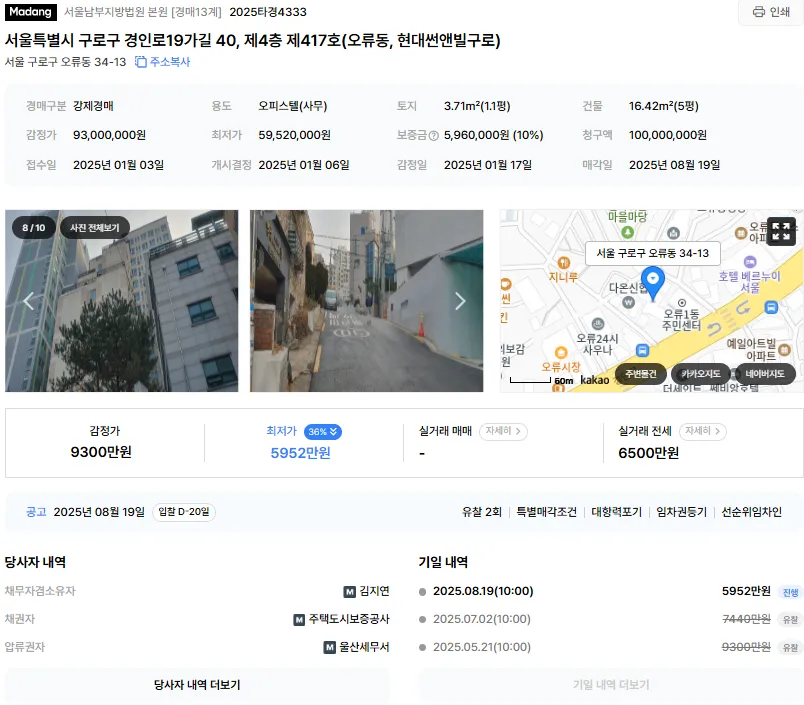Click 유찰 badge next to 9300만원
The height and width of the screenshot is (705, 804).
[790, 648]
